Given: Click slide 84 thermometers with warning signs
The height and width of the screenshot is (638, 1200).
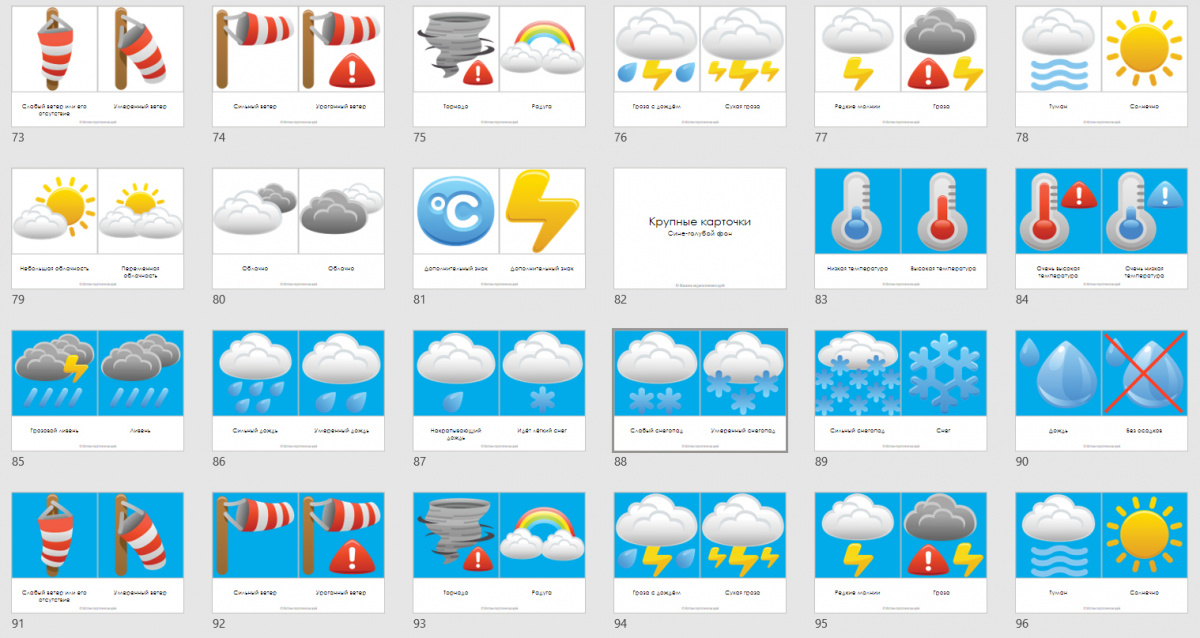Looking at the screenshot, I should pyautogui.click(x=1101, y=228).
